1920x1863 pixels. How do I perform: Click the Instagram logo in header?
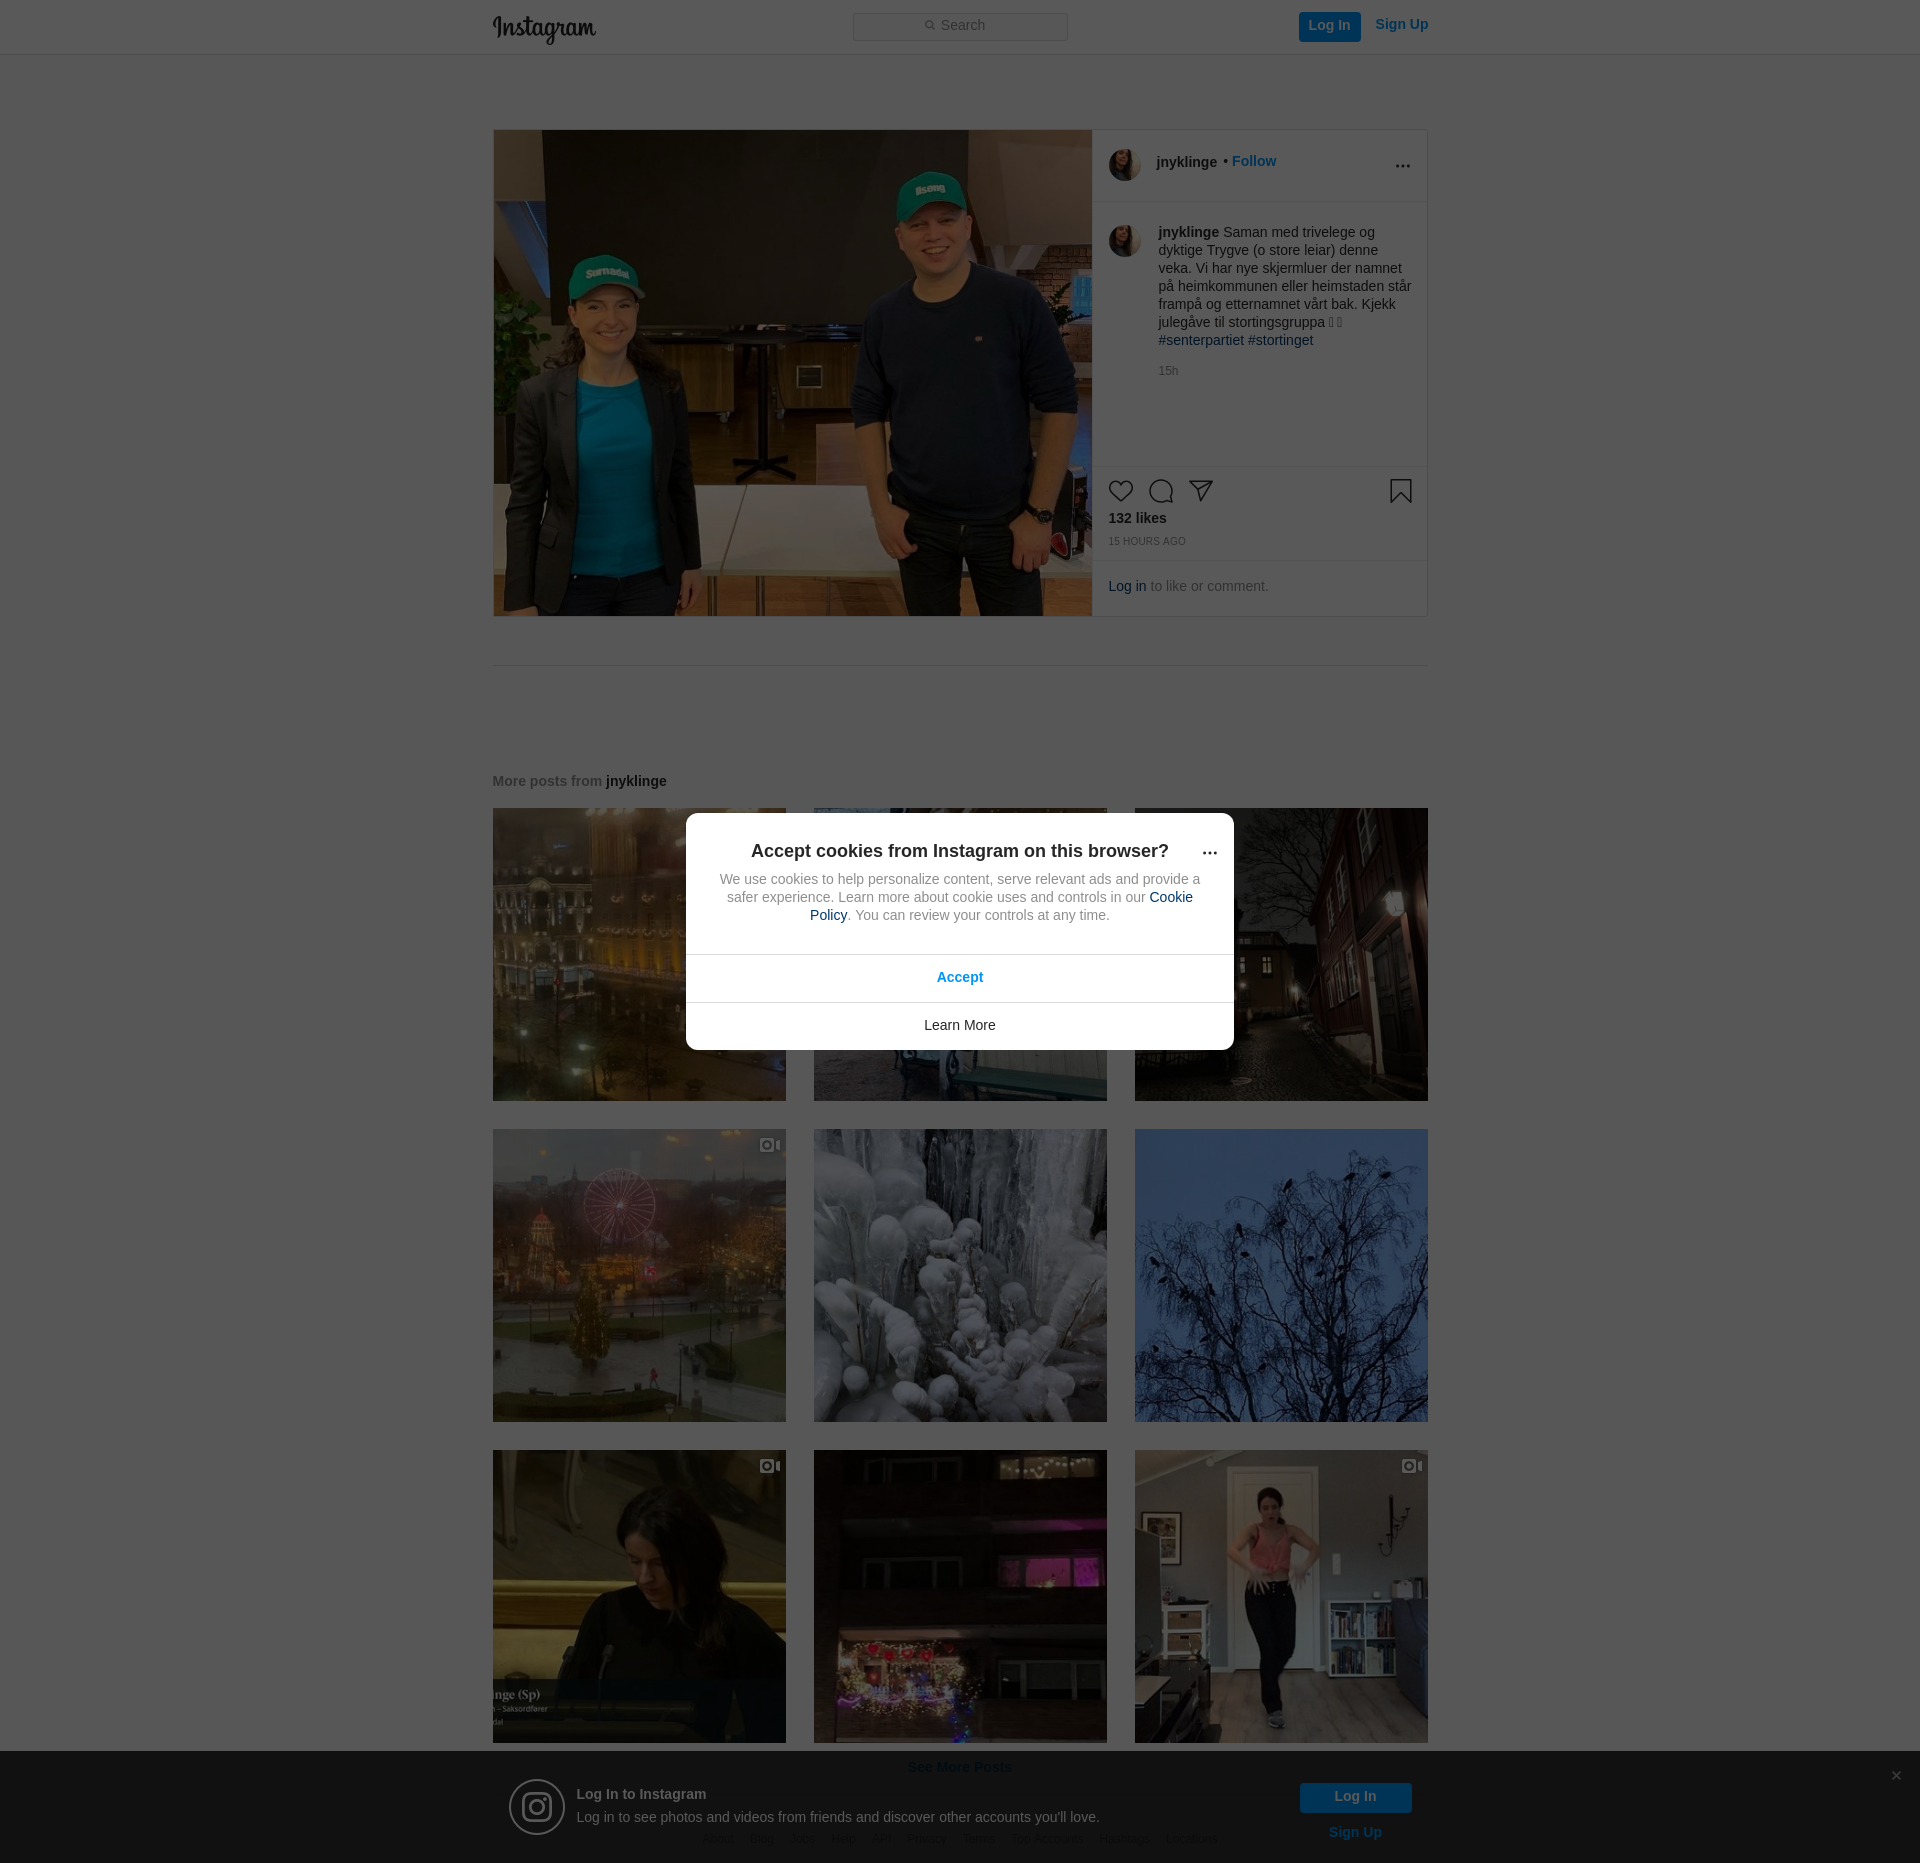pyautogui.click(x=544, y=29)
